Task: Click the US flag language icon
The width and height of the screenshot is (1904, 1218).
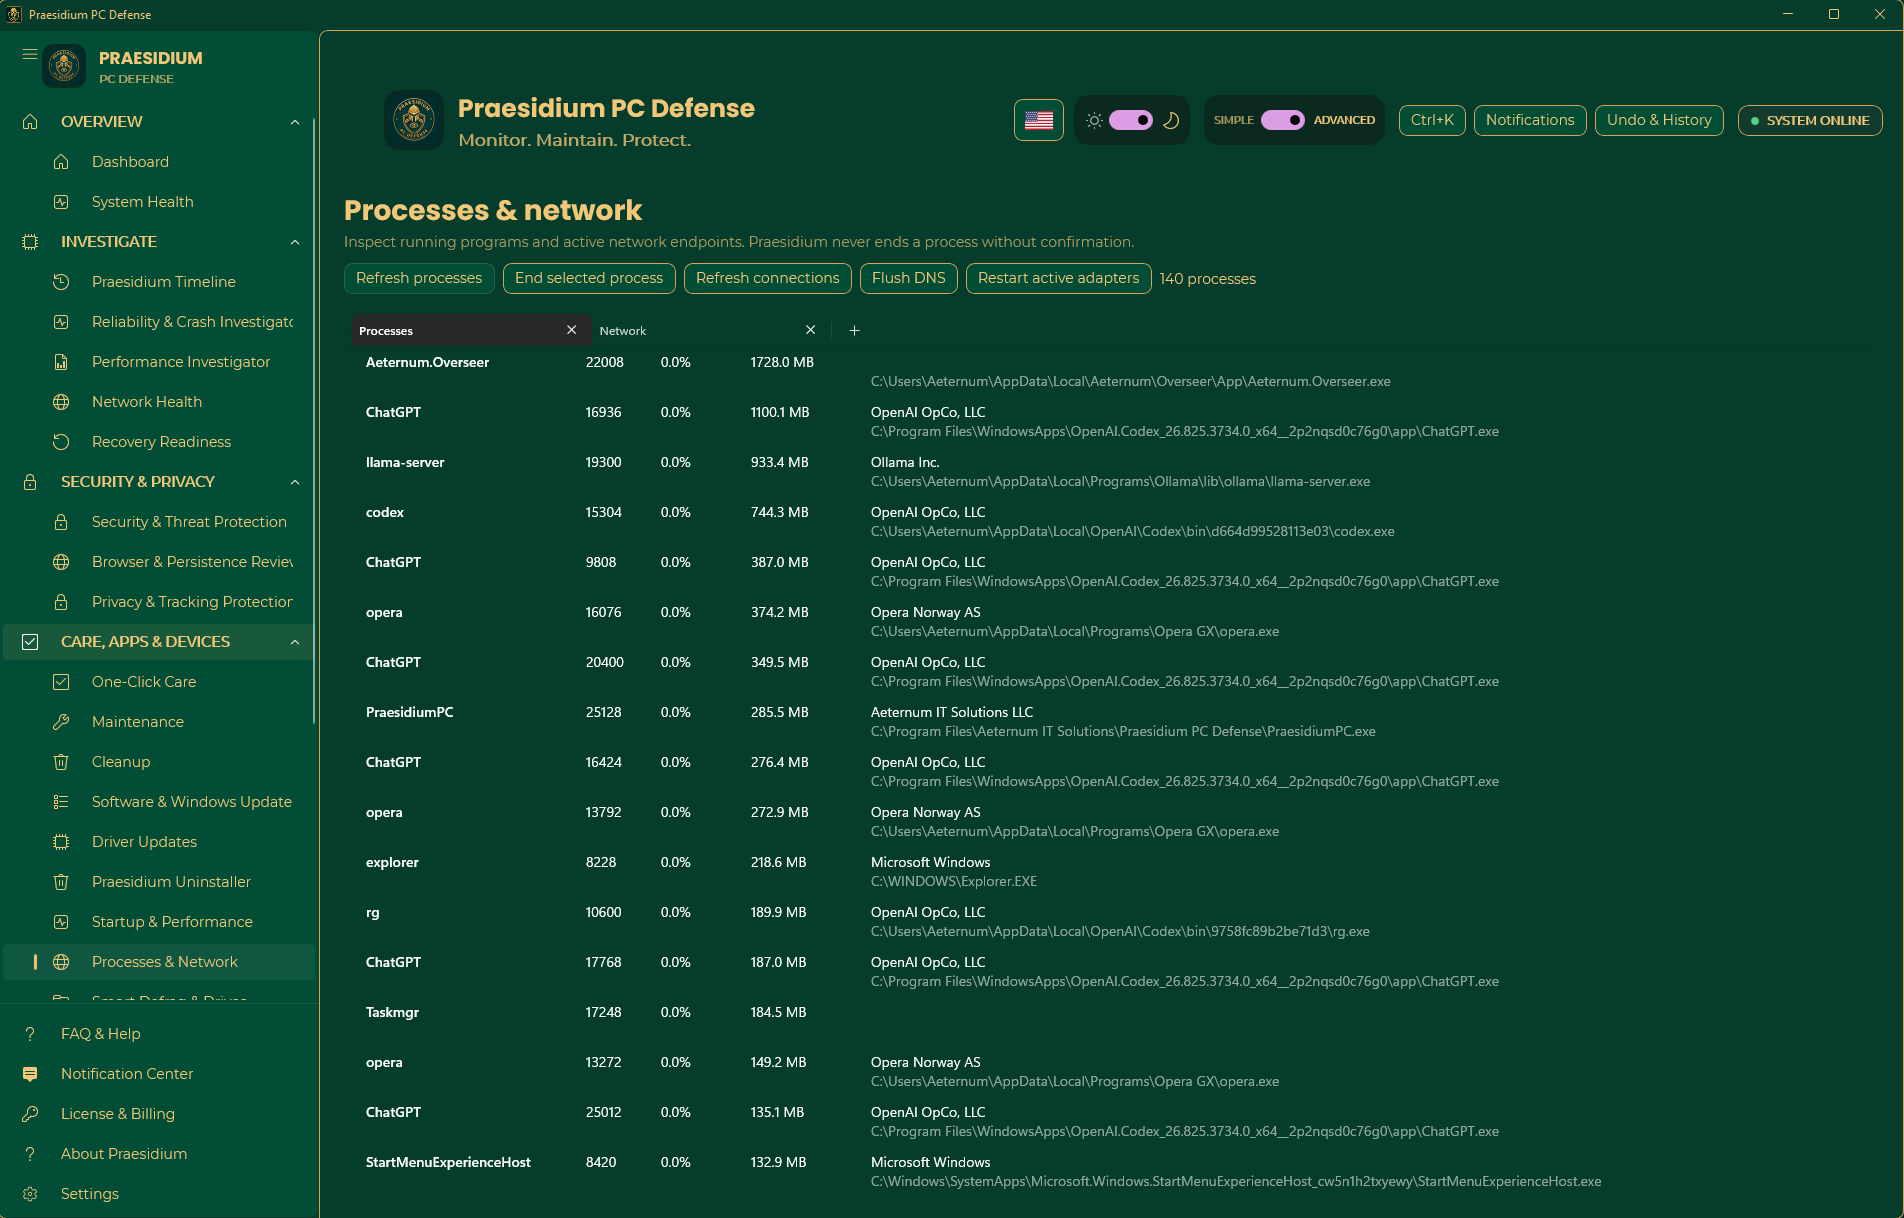Action: (1039, 120)
